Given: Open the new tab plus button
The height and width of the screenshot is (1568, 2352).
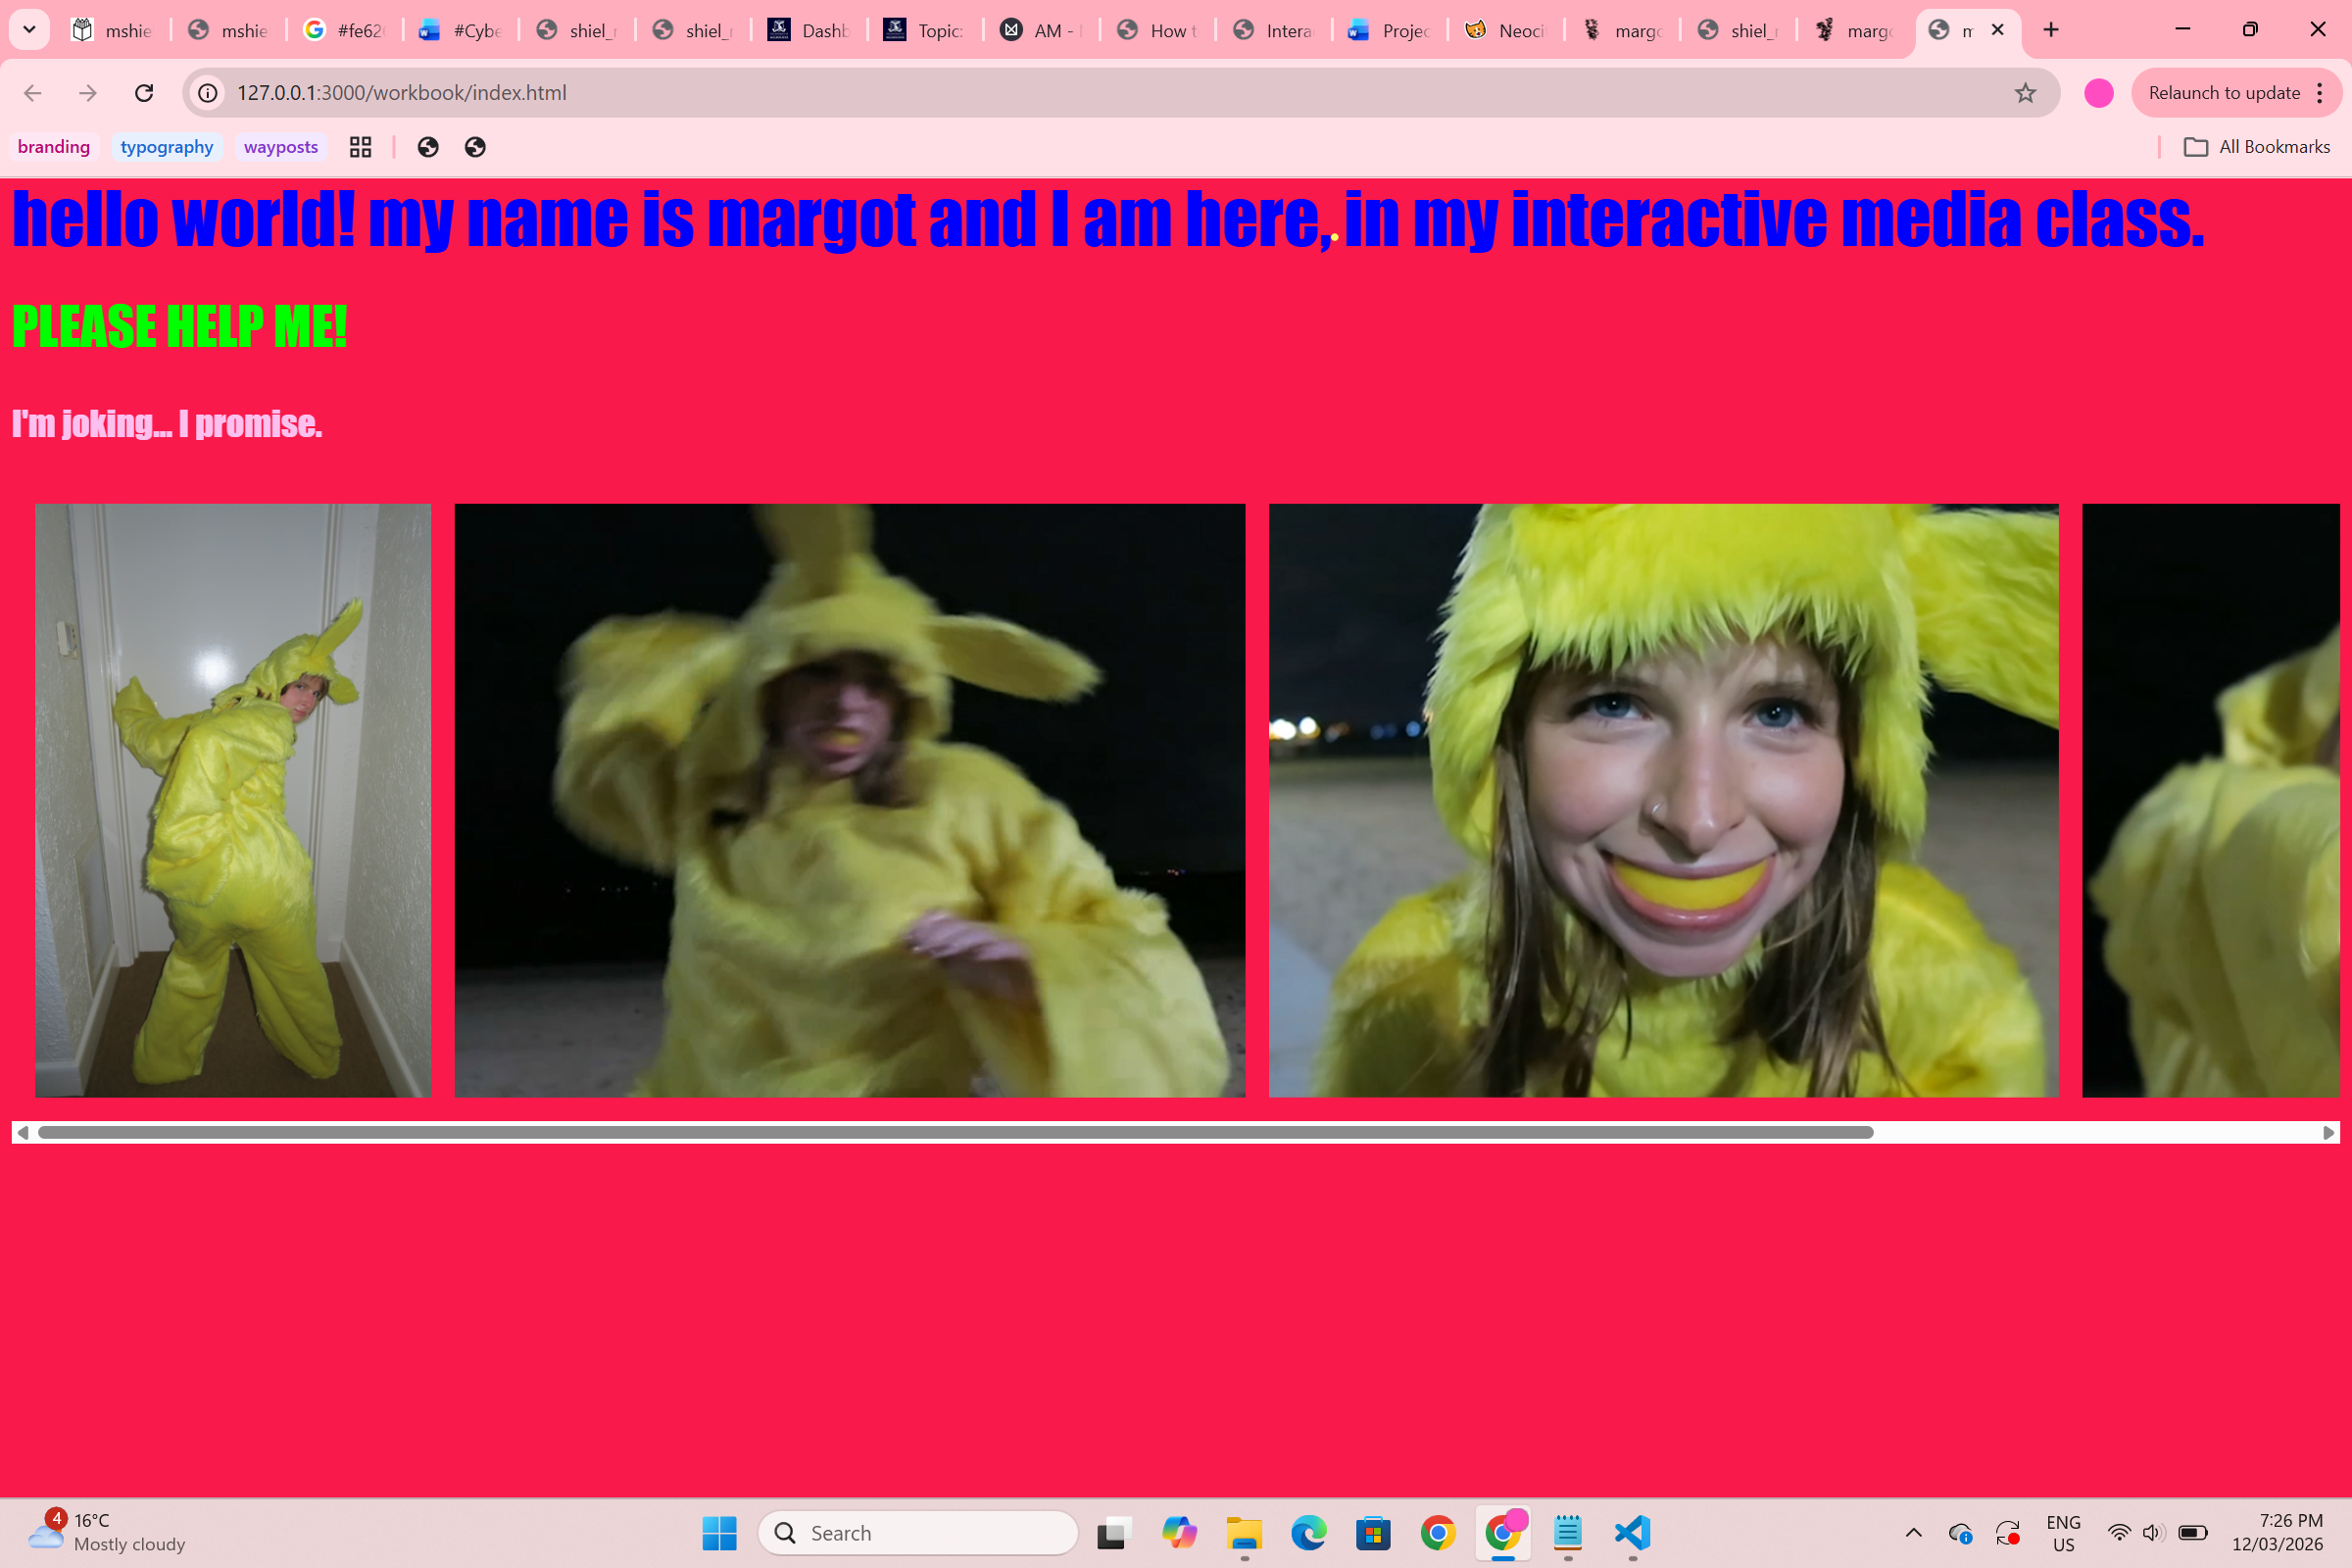Looking at the screenshot, I should click(2051, 30).
